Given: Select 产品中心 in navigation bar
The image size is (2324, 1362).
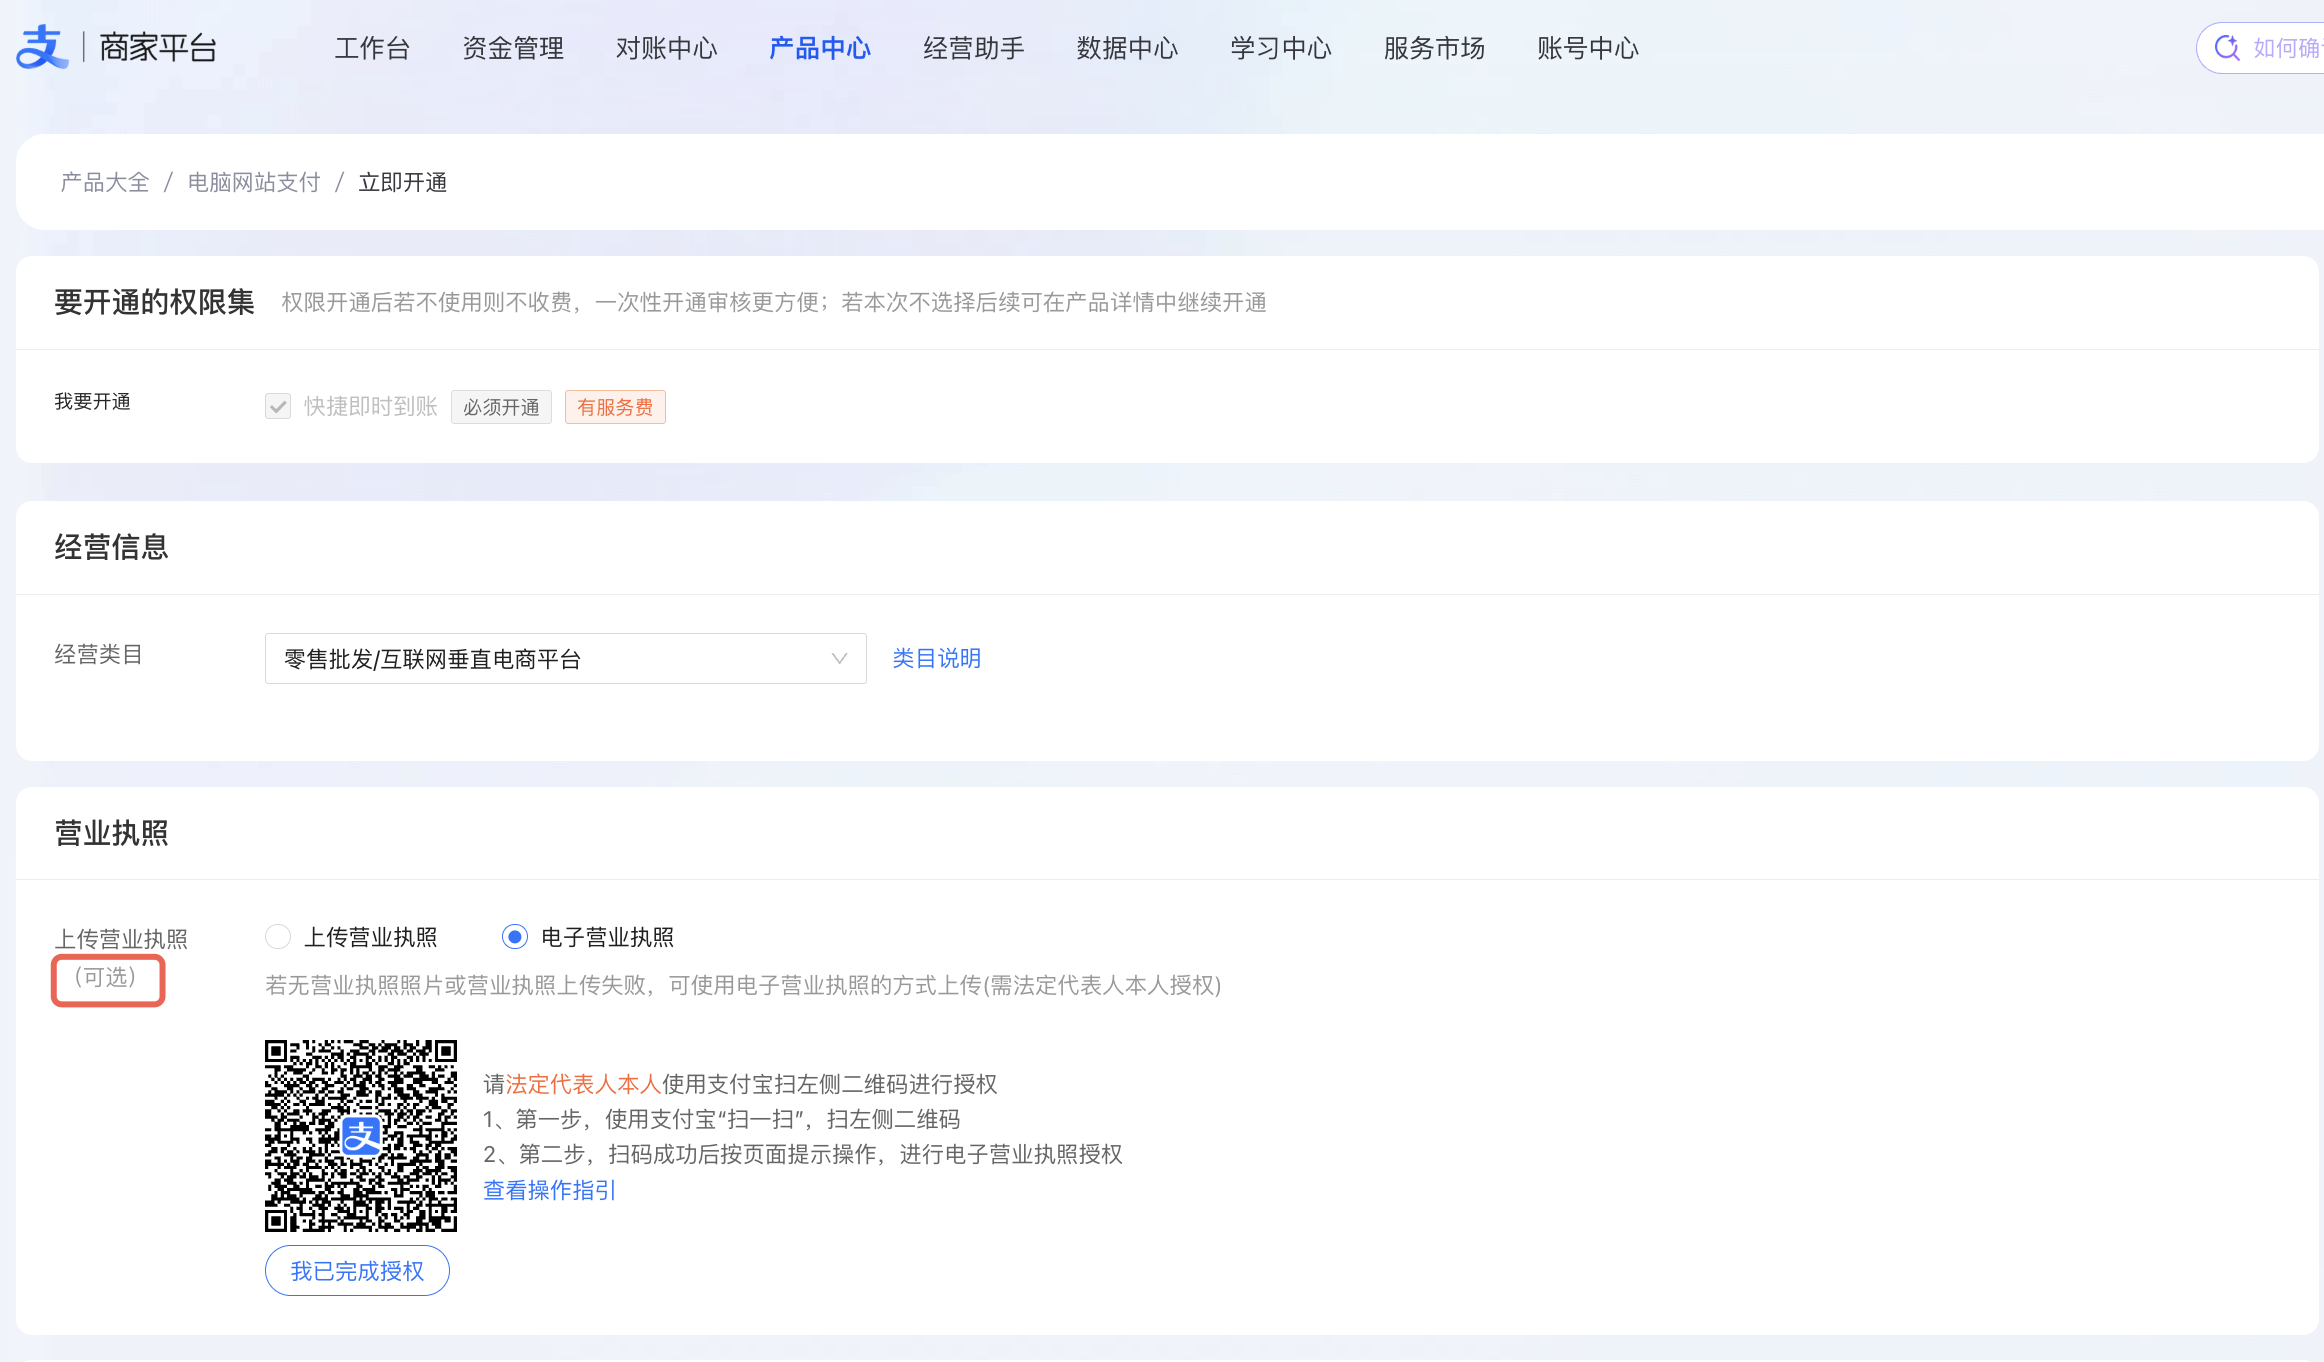Looking at the screenshot, I should (820, 48).
